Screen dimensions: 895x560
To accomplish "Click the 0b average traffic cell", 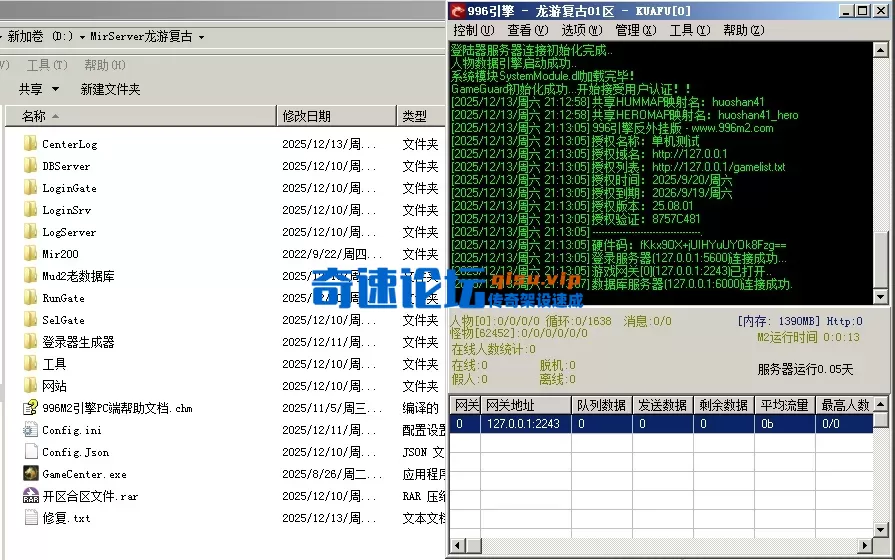I will point(785,424).
